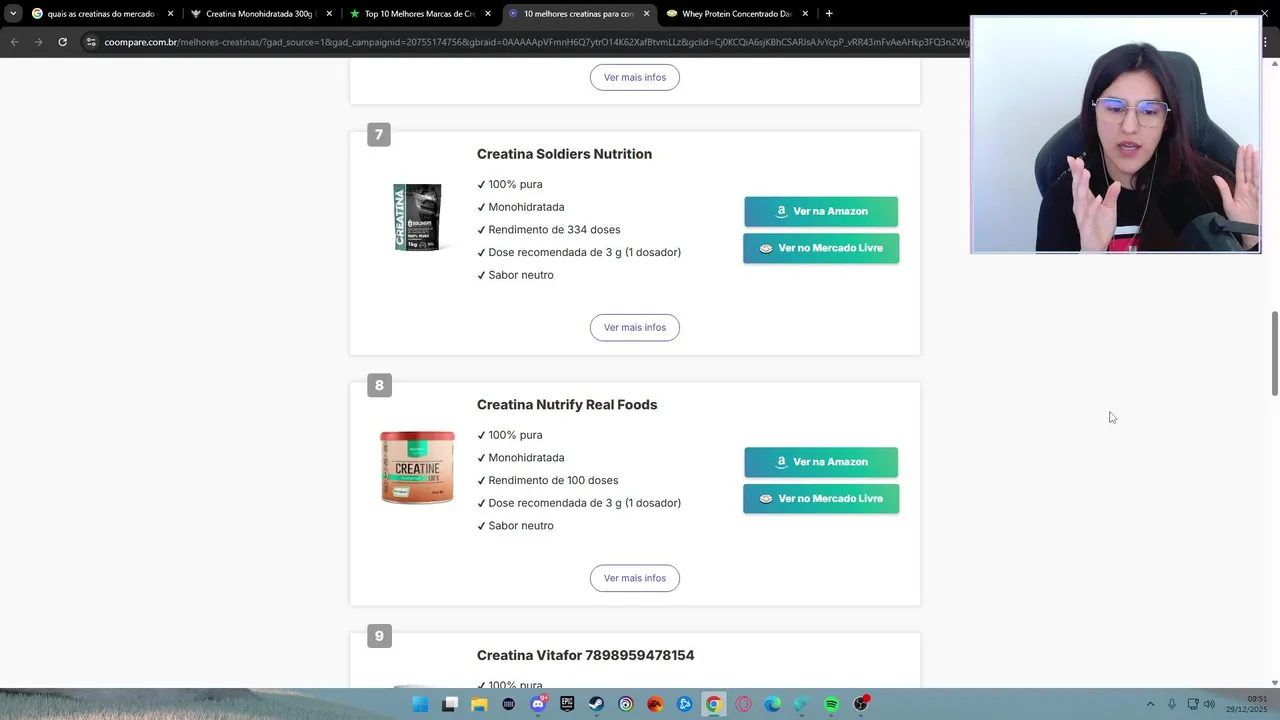Close the 'Whey Protein Concentrado' tab
The height and width of the screenshot is (720, 1280).
(804, 14)
